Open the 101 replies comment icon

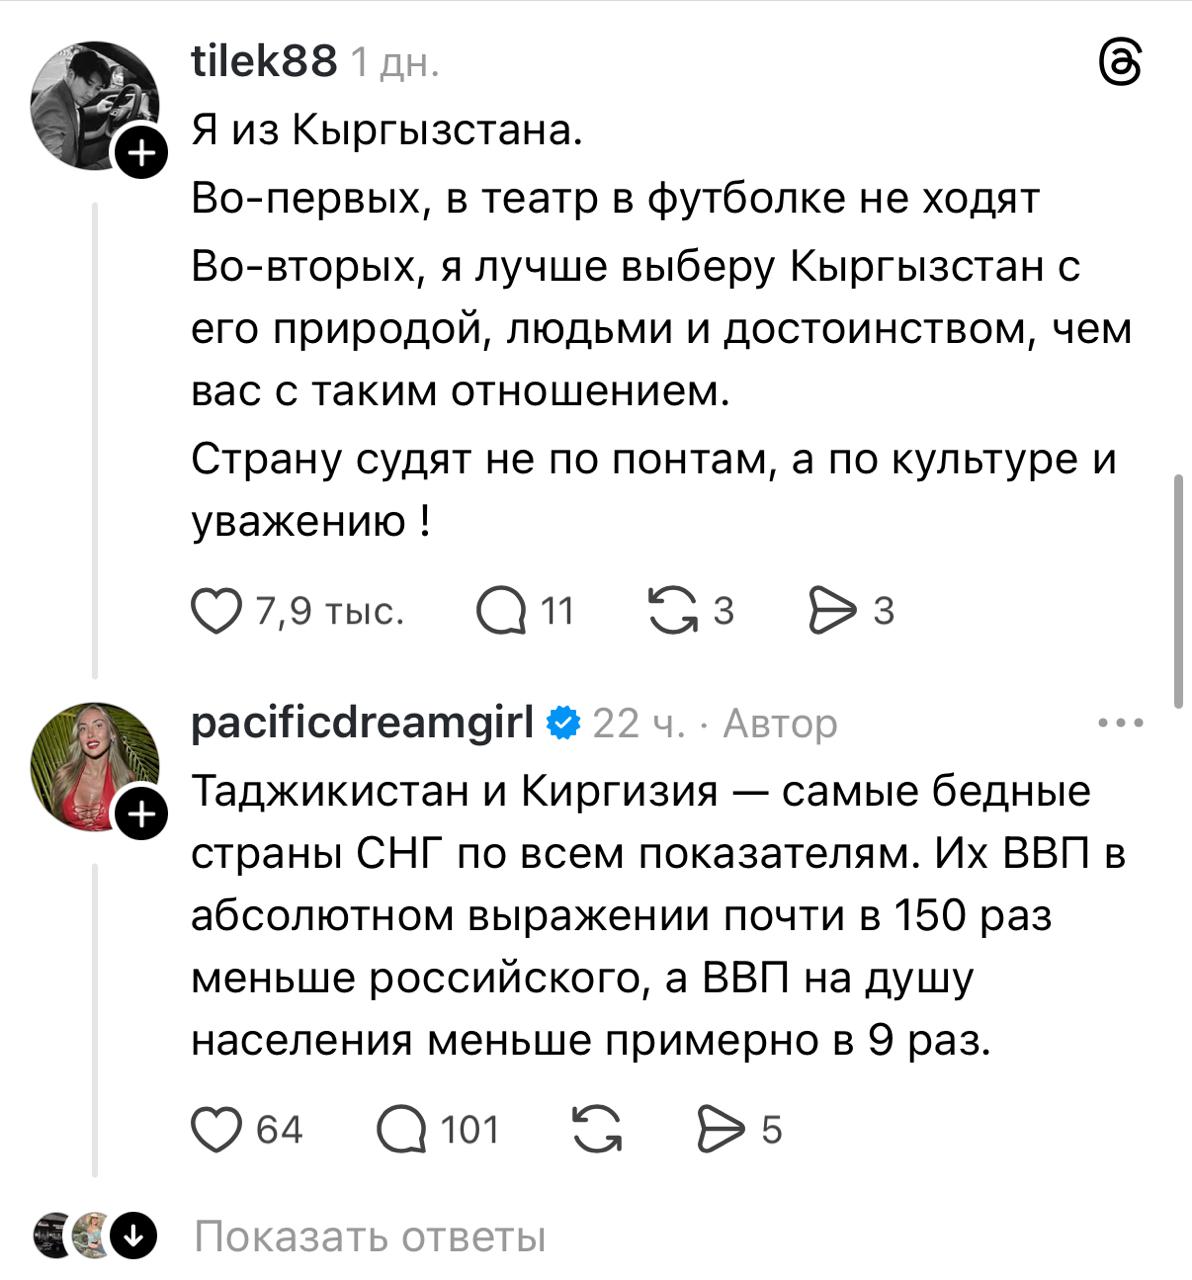401,1130
